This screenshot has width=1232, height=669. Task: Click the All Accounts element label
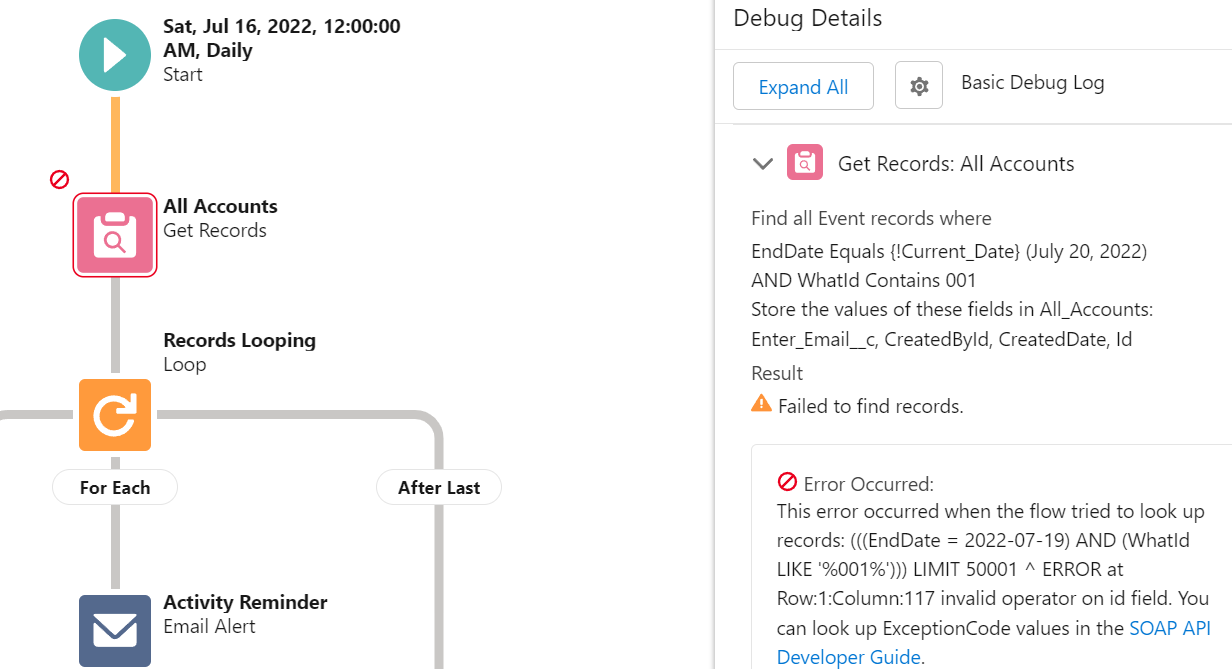(x=220, y=206)
